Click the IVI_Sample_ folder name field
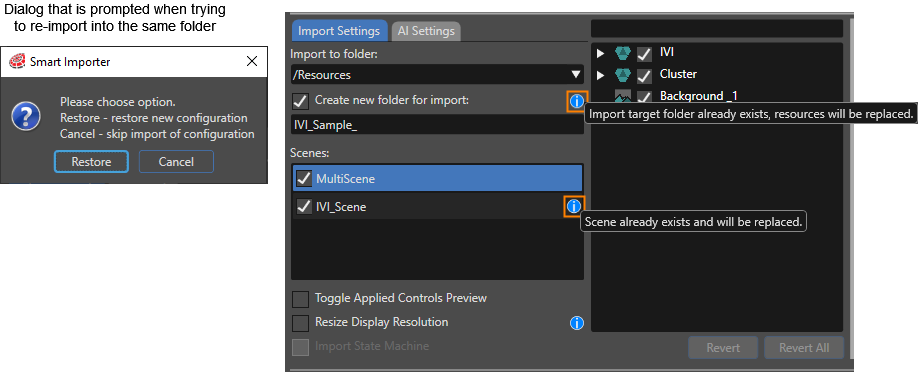This screenshot has height=372, width=918. coord(437,125)
